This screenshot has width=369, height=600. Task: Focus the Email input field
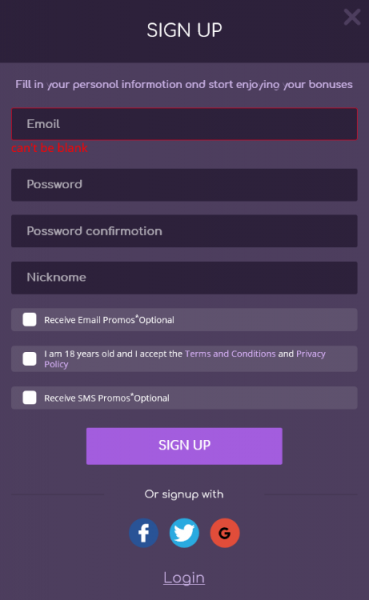184,124
